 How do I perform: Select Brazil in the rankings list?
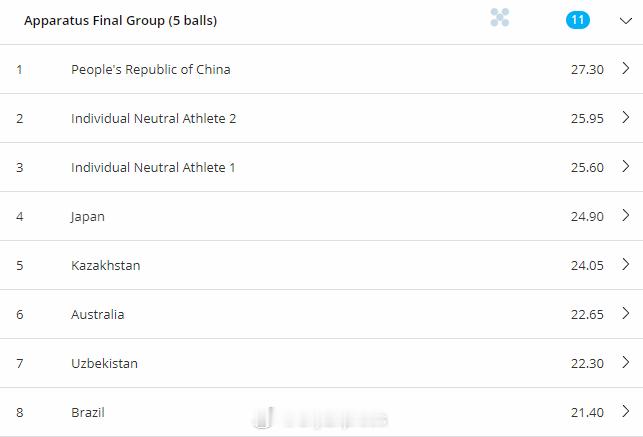[88, 412]
